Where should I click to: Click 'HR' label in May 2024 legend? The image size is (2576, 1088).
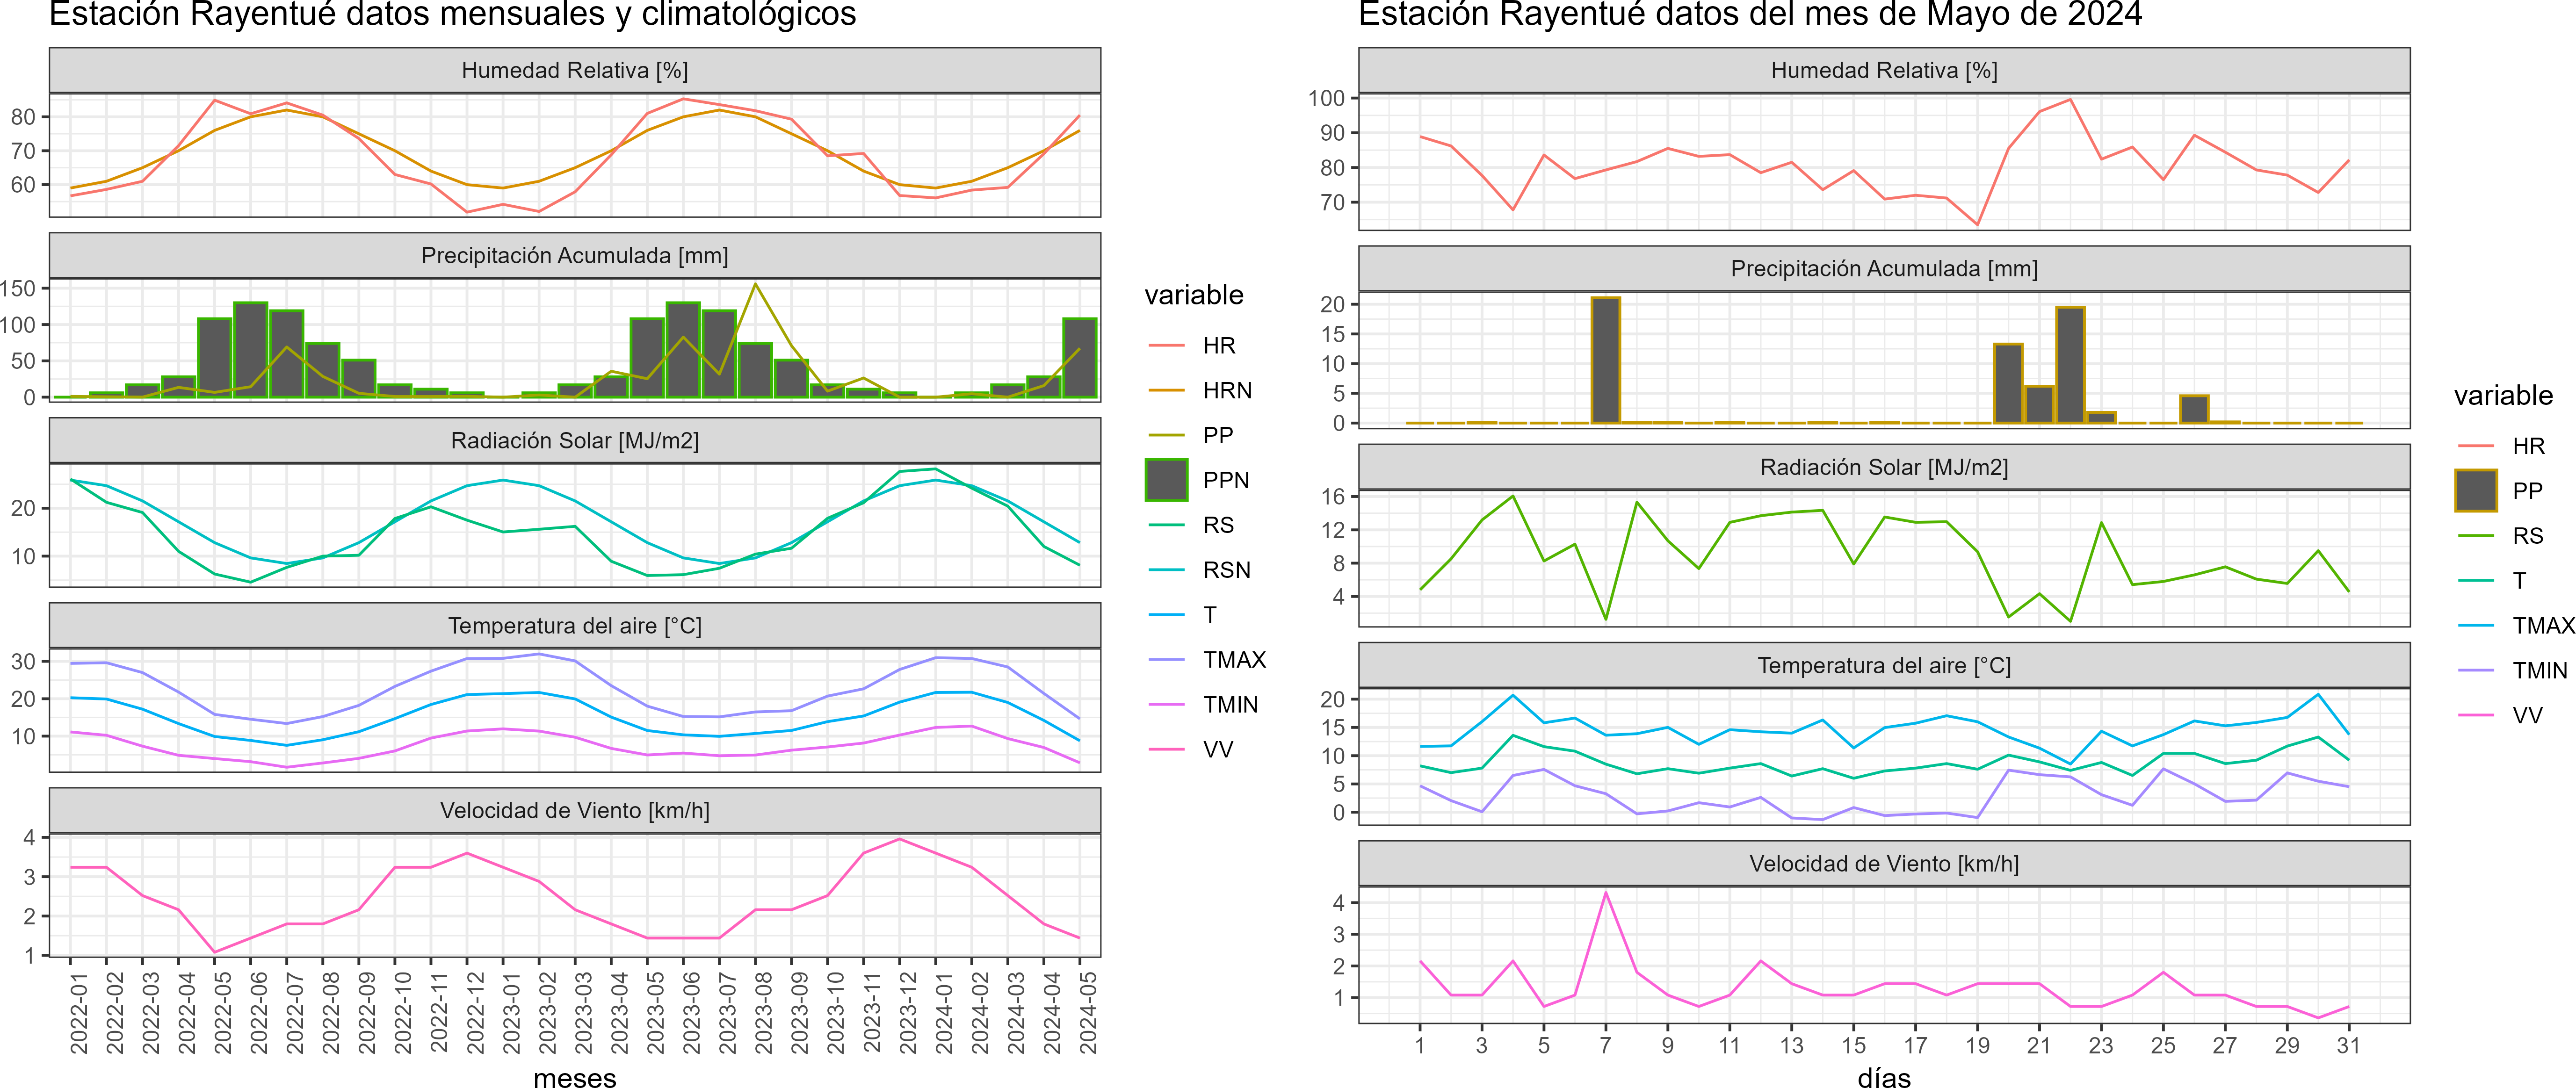pos(2528,446)
